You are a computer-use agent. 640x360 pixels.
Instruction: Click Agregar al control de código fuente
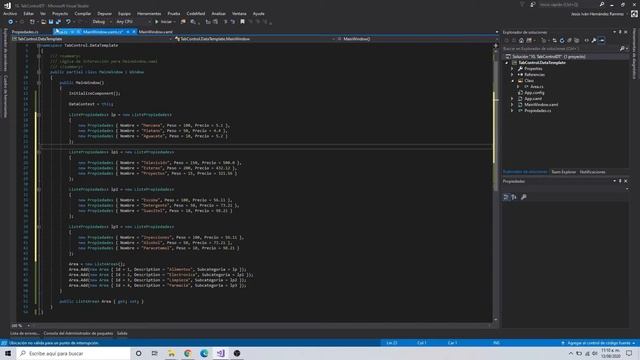coord(598,343)
